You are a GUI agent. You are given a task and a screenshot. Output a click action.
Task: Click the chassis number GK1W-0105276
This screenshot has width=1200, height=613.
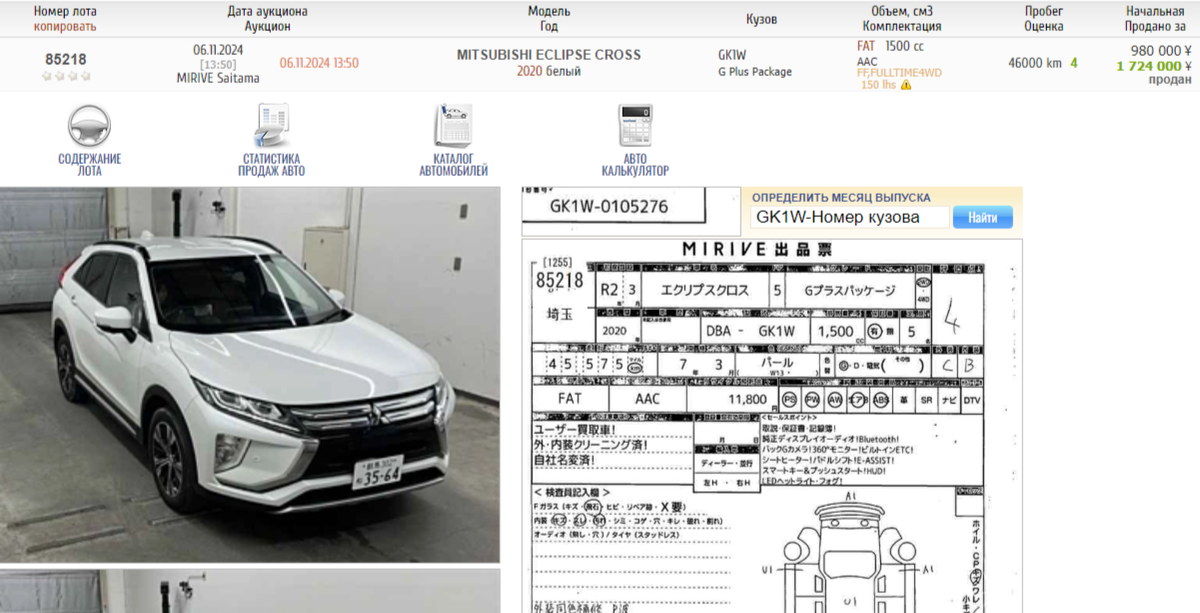608,207
